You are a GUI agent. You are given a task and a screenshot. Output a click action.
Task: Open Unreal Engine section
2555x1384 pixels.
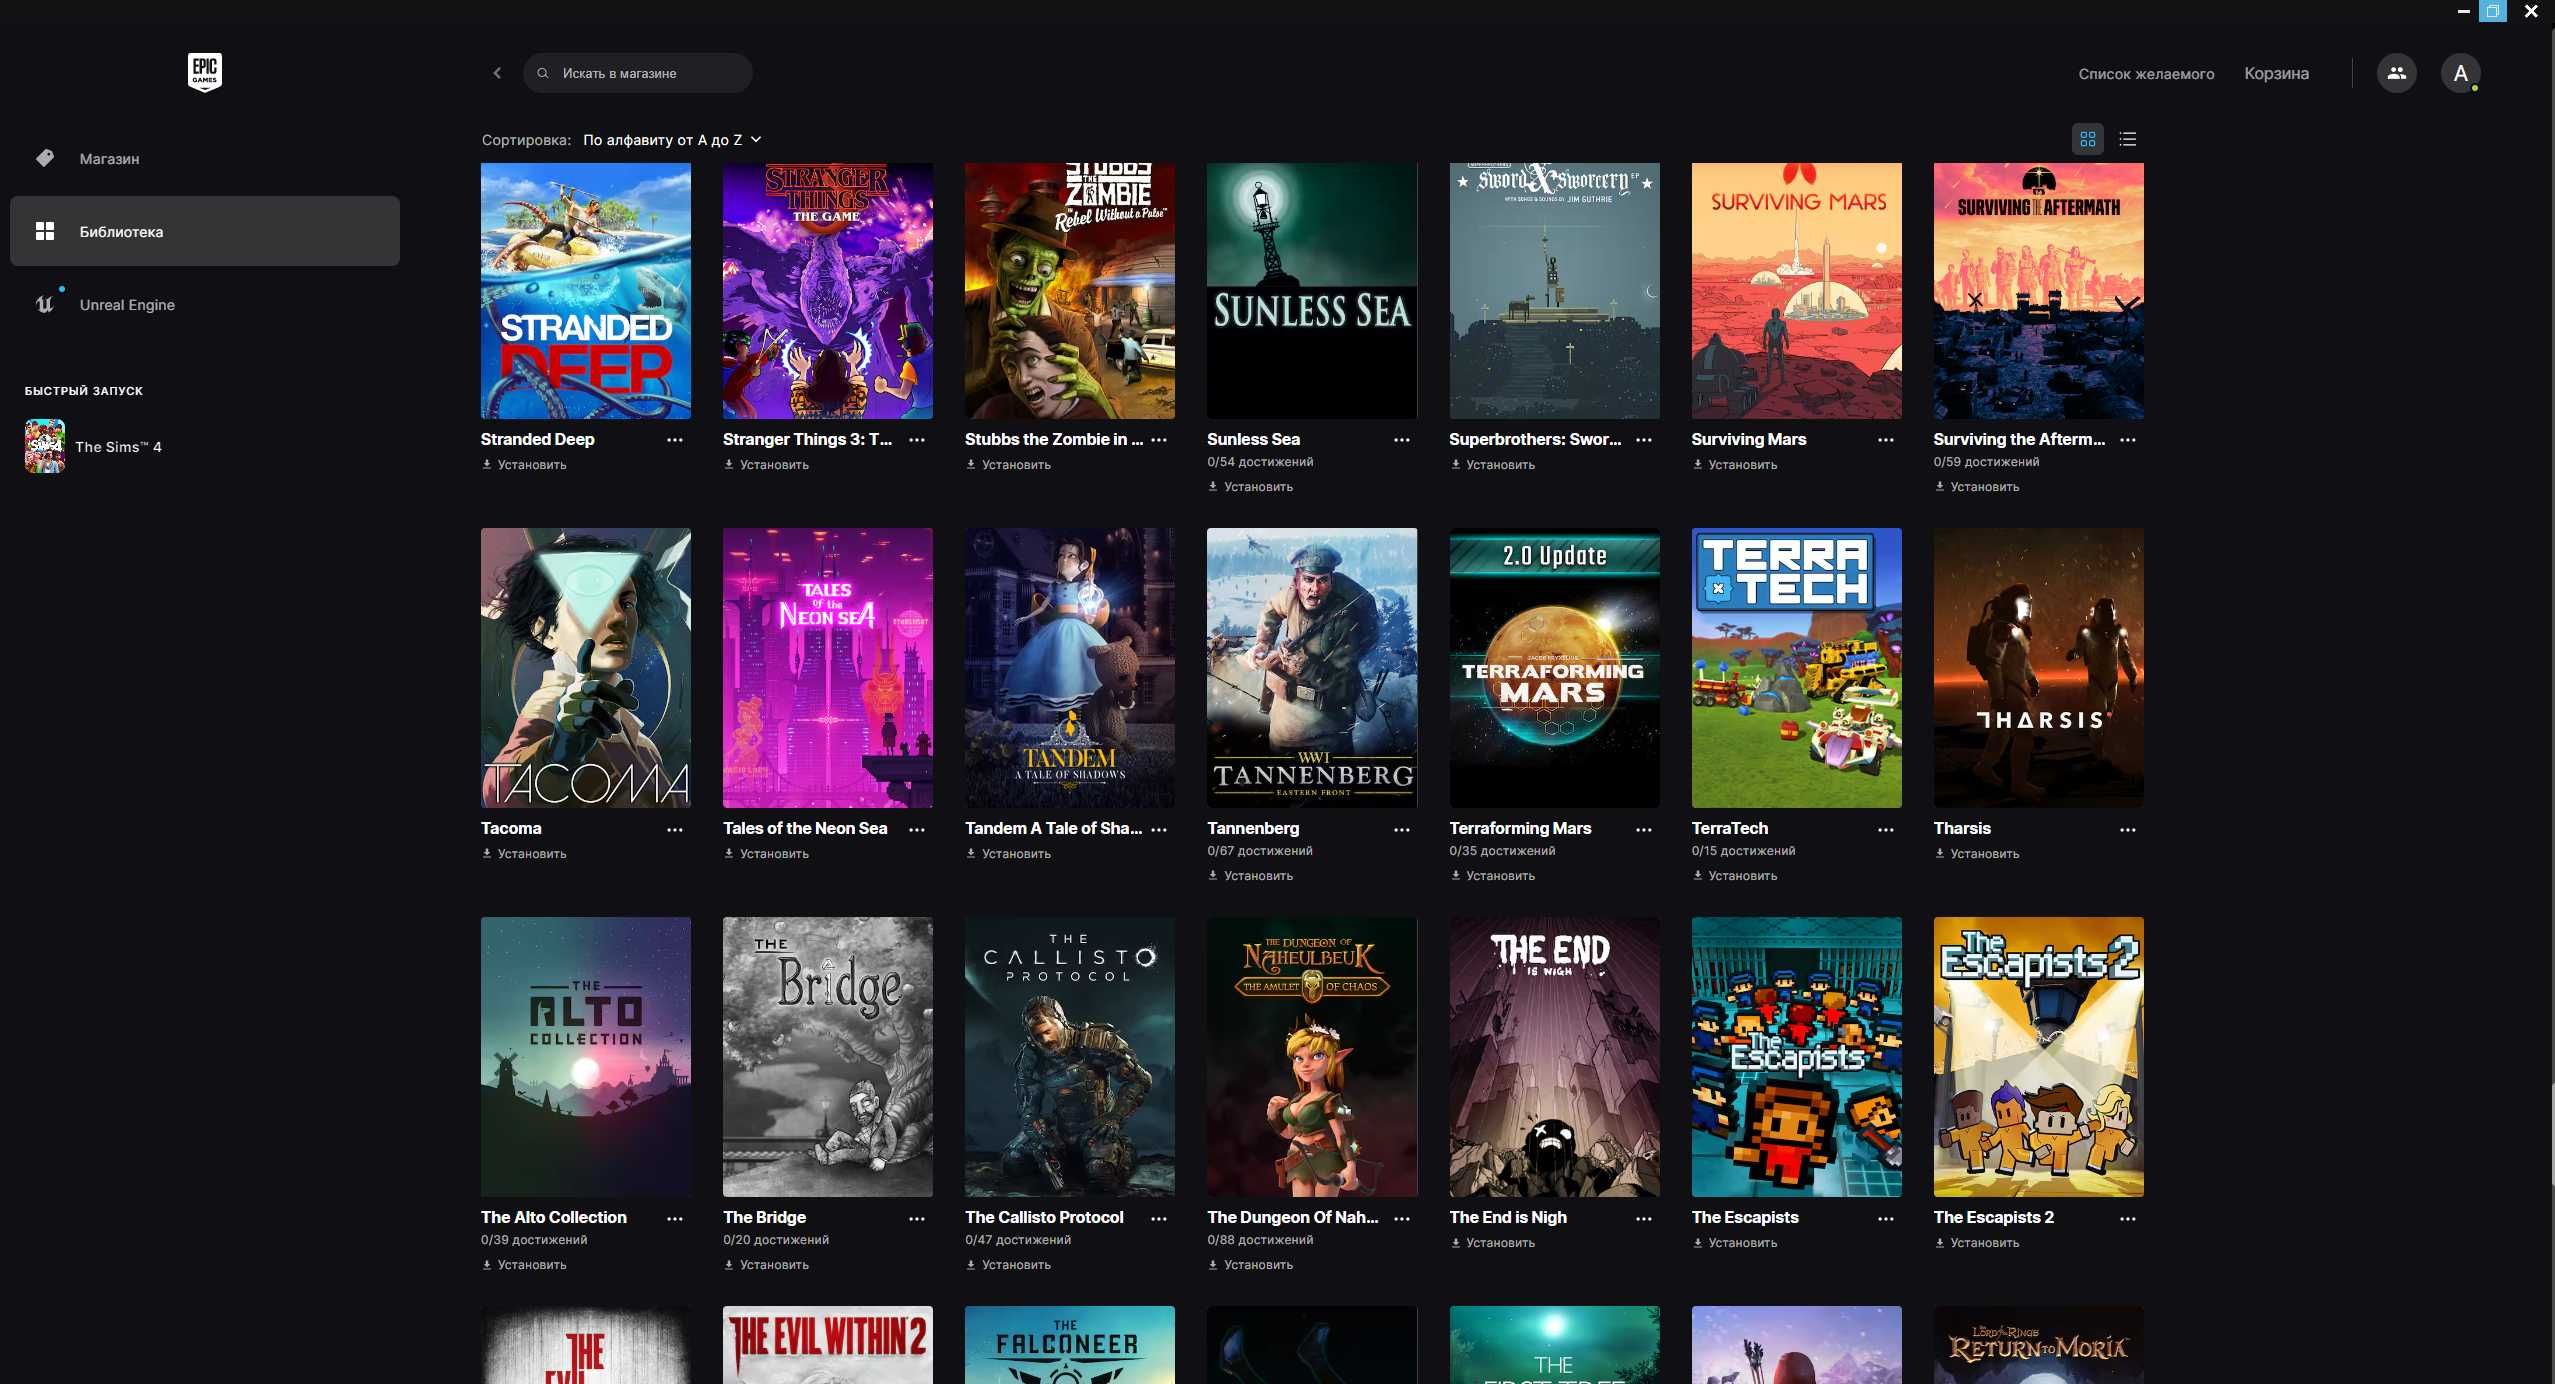pos(205,304)
